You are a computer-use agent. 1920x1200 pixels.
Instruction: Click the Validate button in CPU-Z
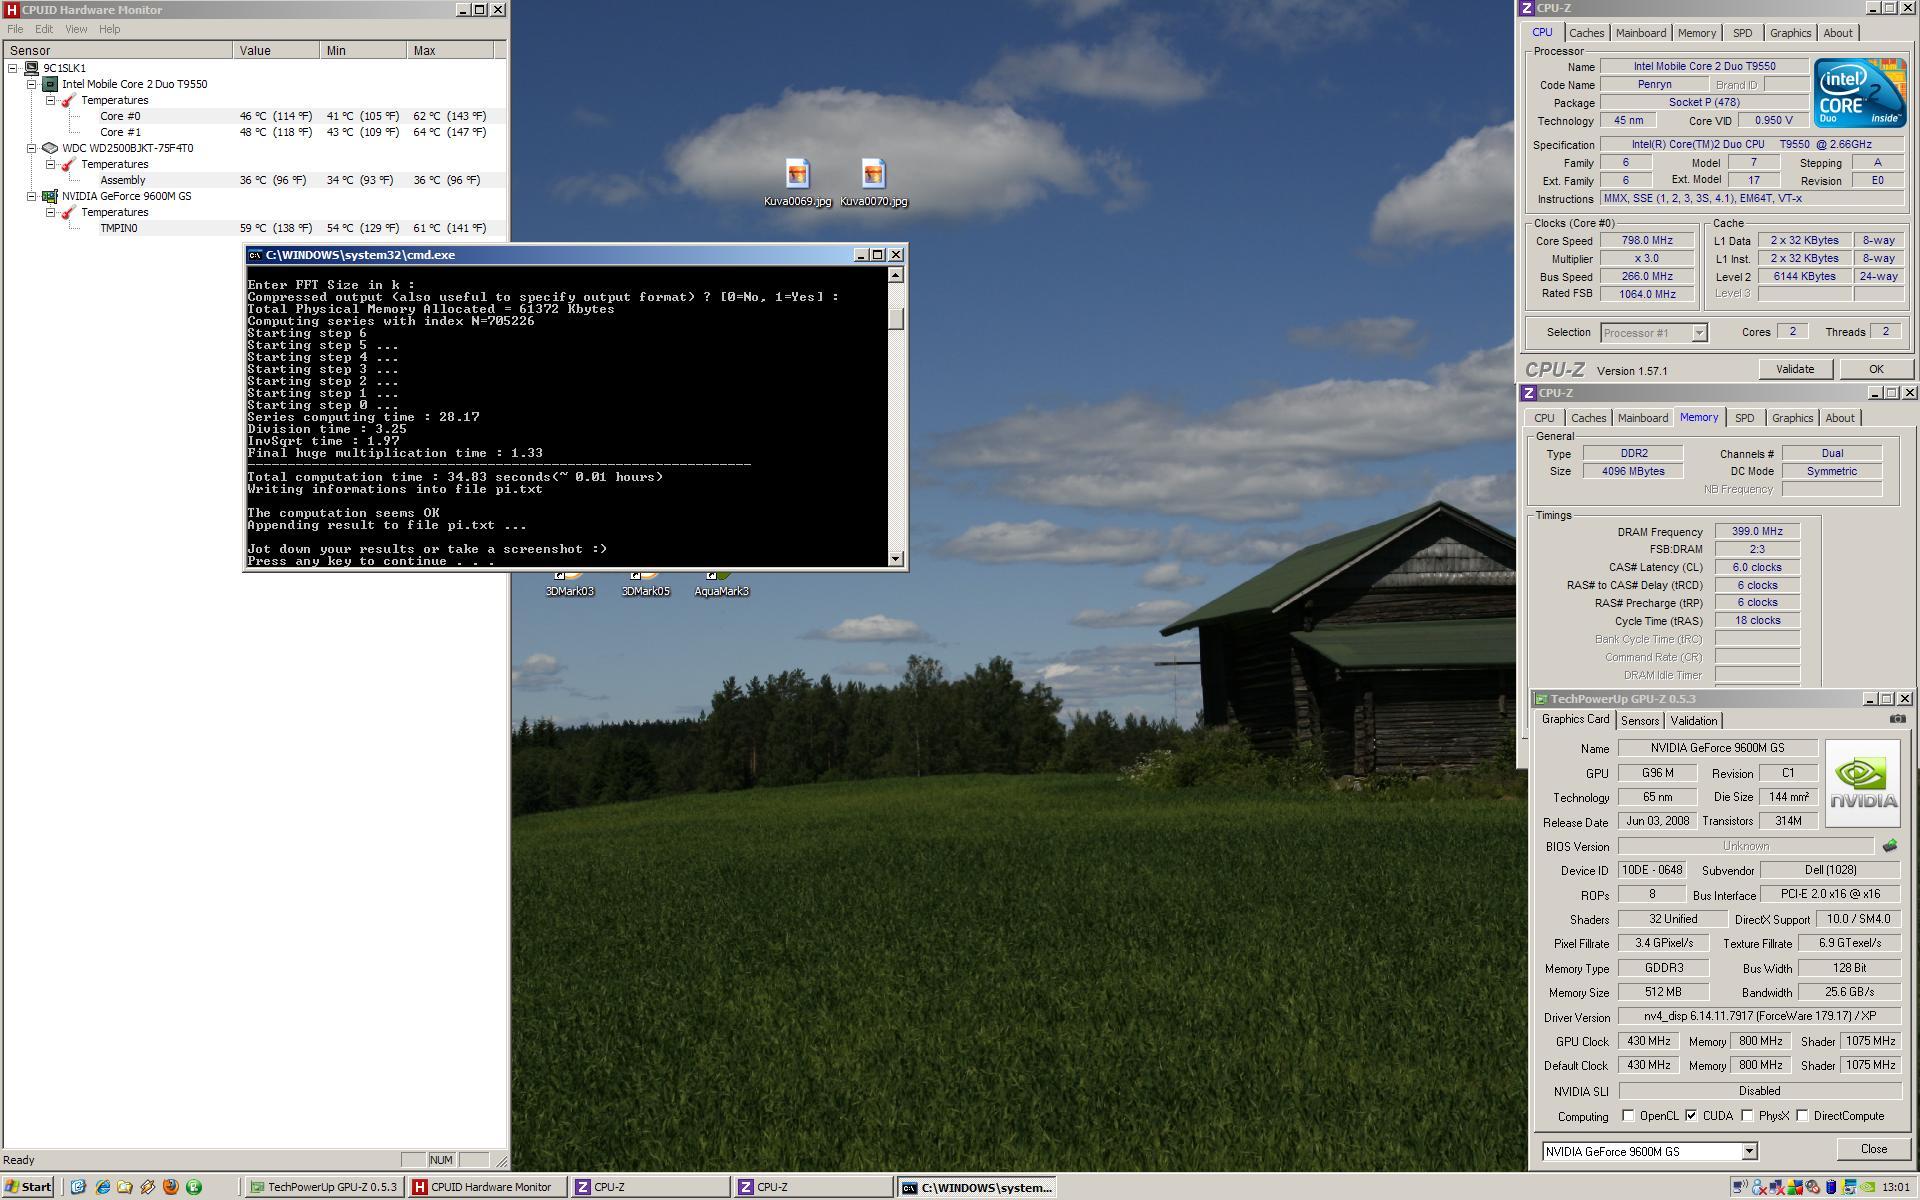click(1795, 369)
